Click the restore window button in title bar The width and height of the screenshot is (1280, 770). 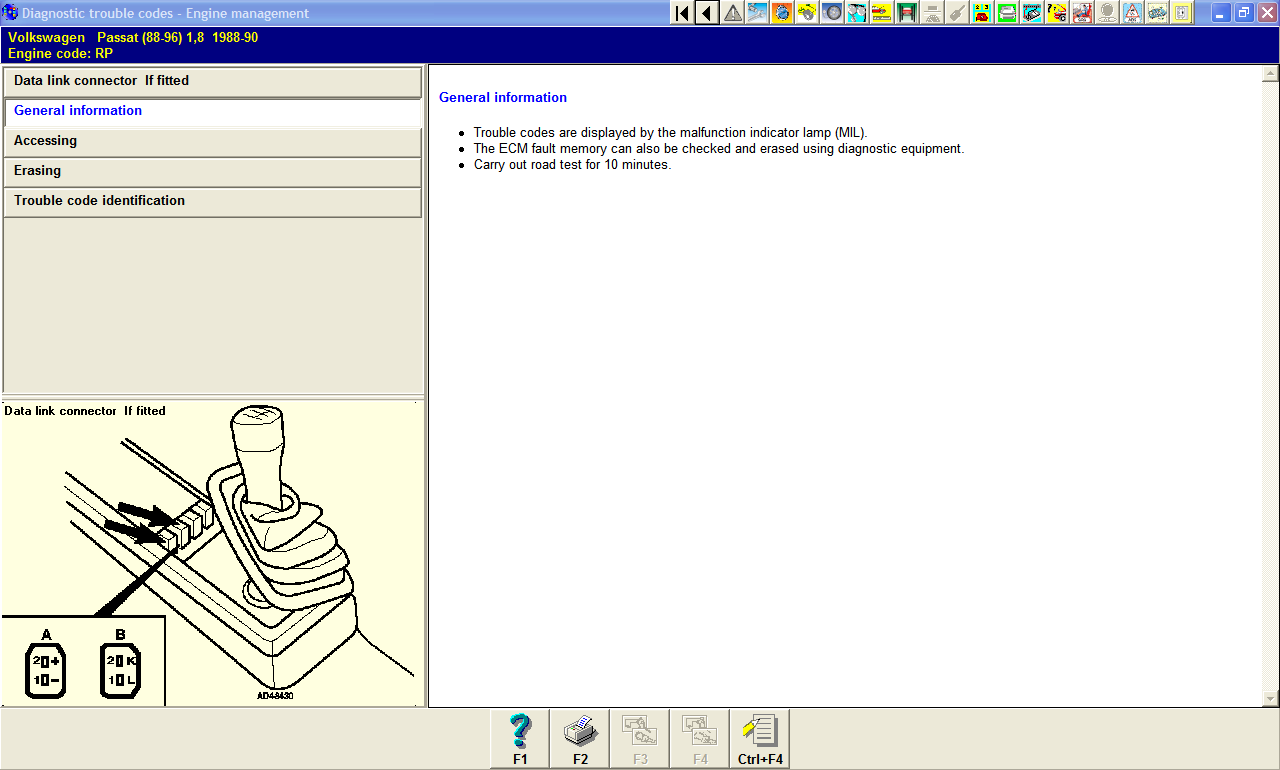point(1244,13)
